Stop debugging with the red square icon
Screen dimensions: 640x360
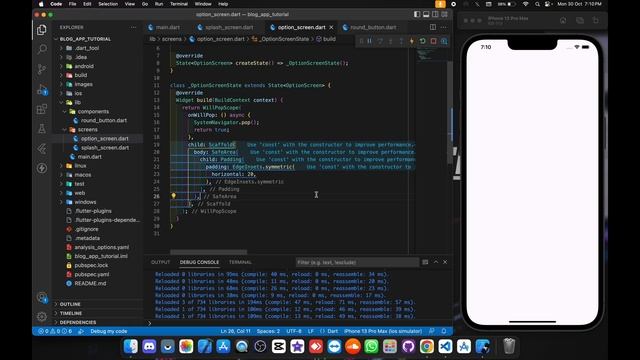(433, 41)
